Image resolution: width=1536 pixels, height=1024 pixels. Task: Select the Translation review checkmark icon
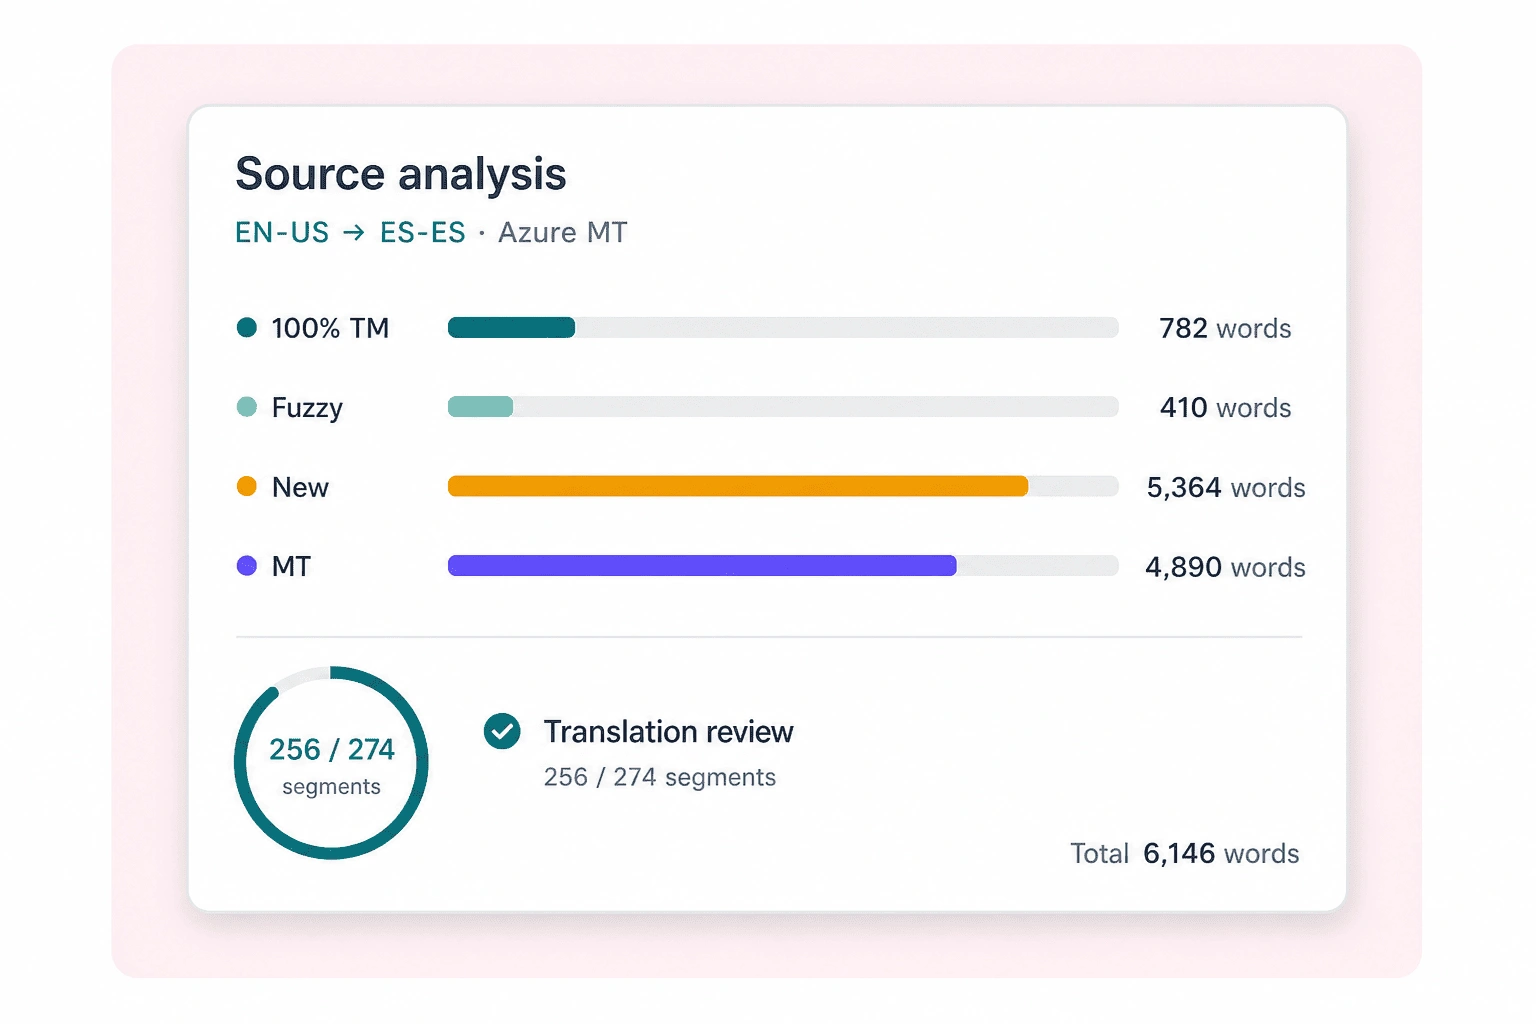point(502,731)
